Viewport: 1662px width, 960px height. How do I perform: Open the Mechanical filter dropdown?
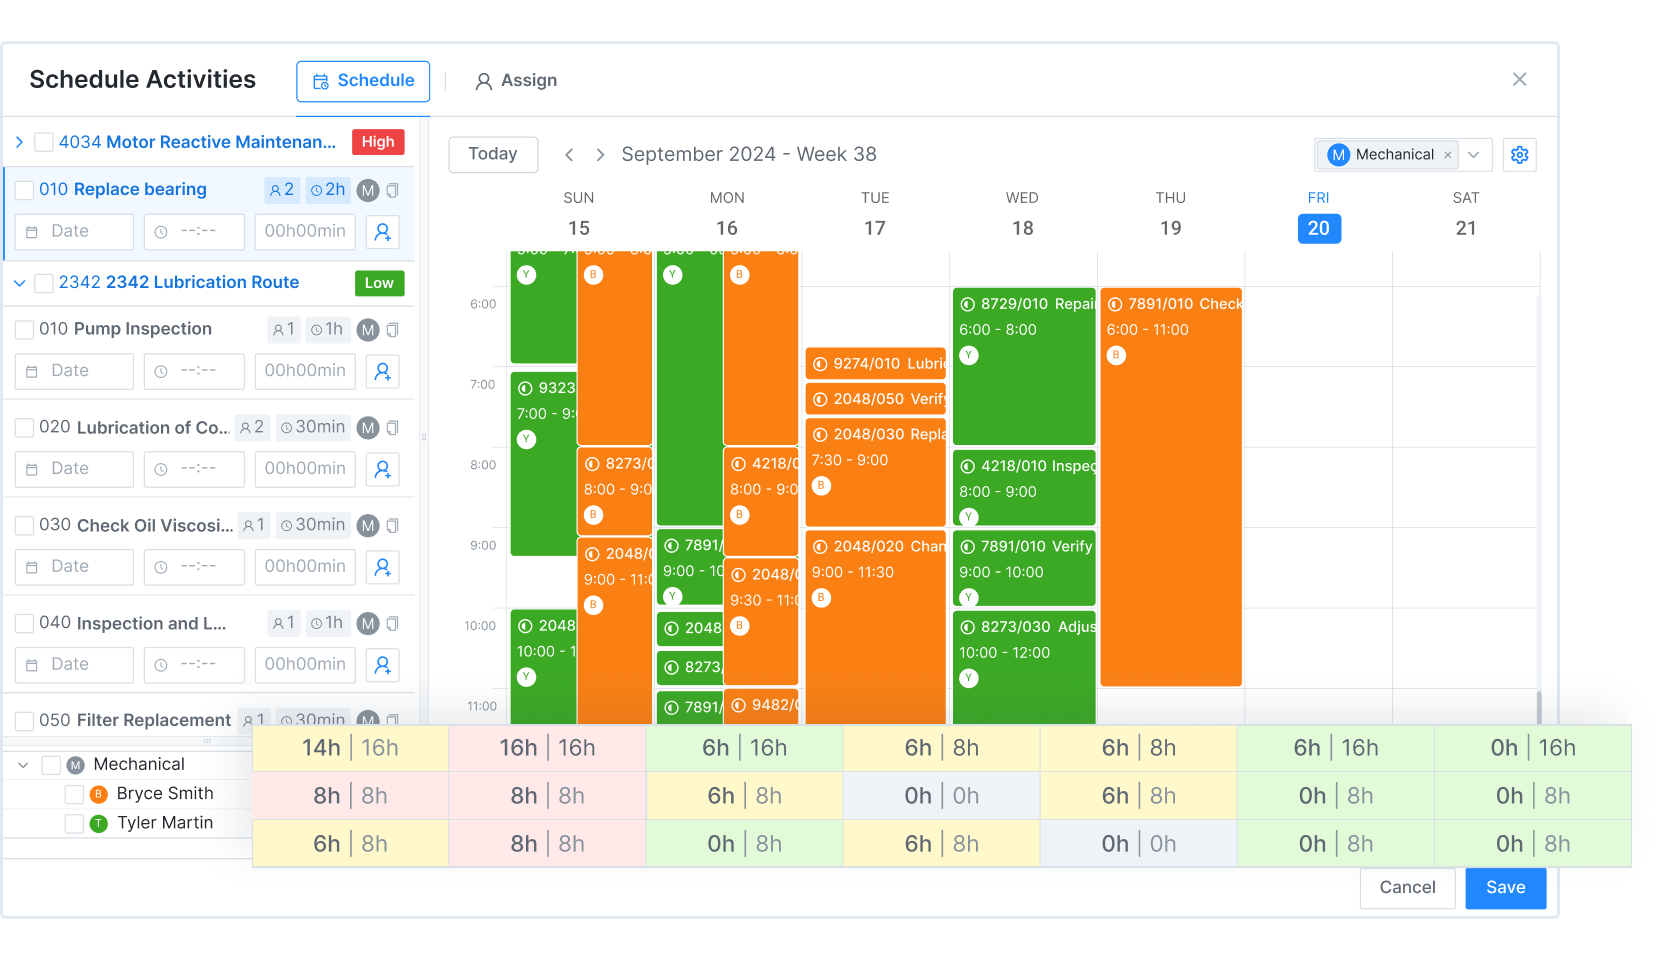[x=1473, y=154]
